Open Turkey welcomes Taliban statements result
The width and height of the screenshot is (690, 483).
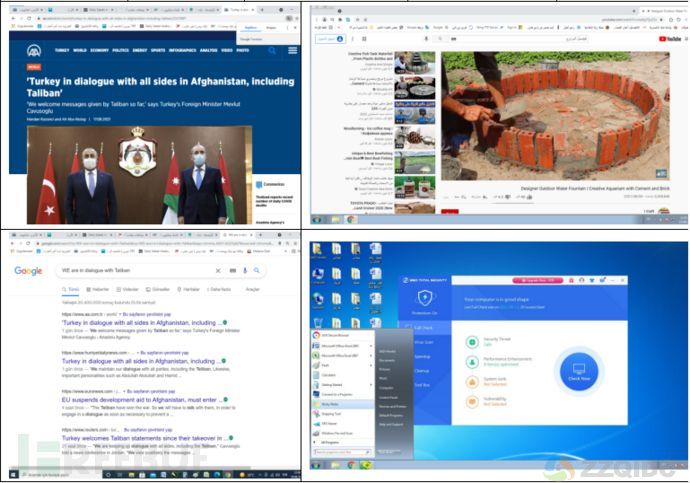[145, 438]
